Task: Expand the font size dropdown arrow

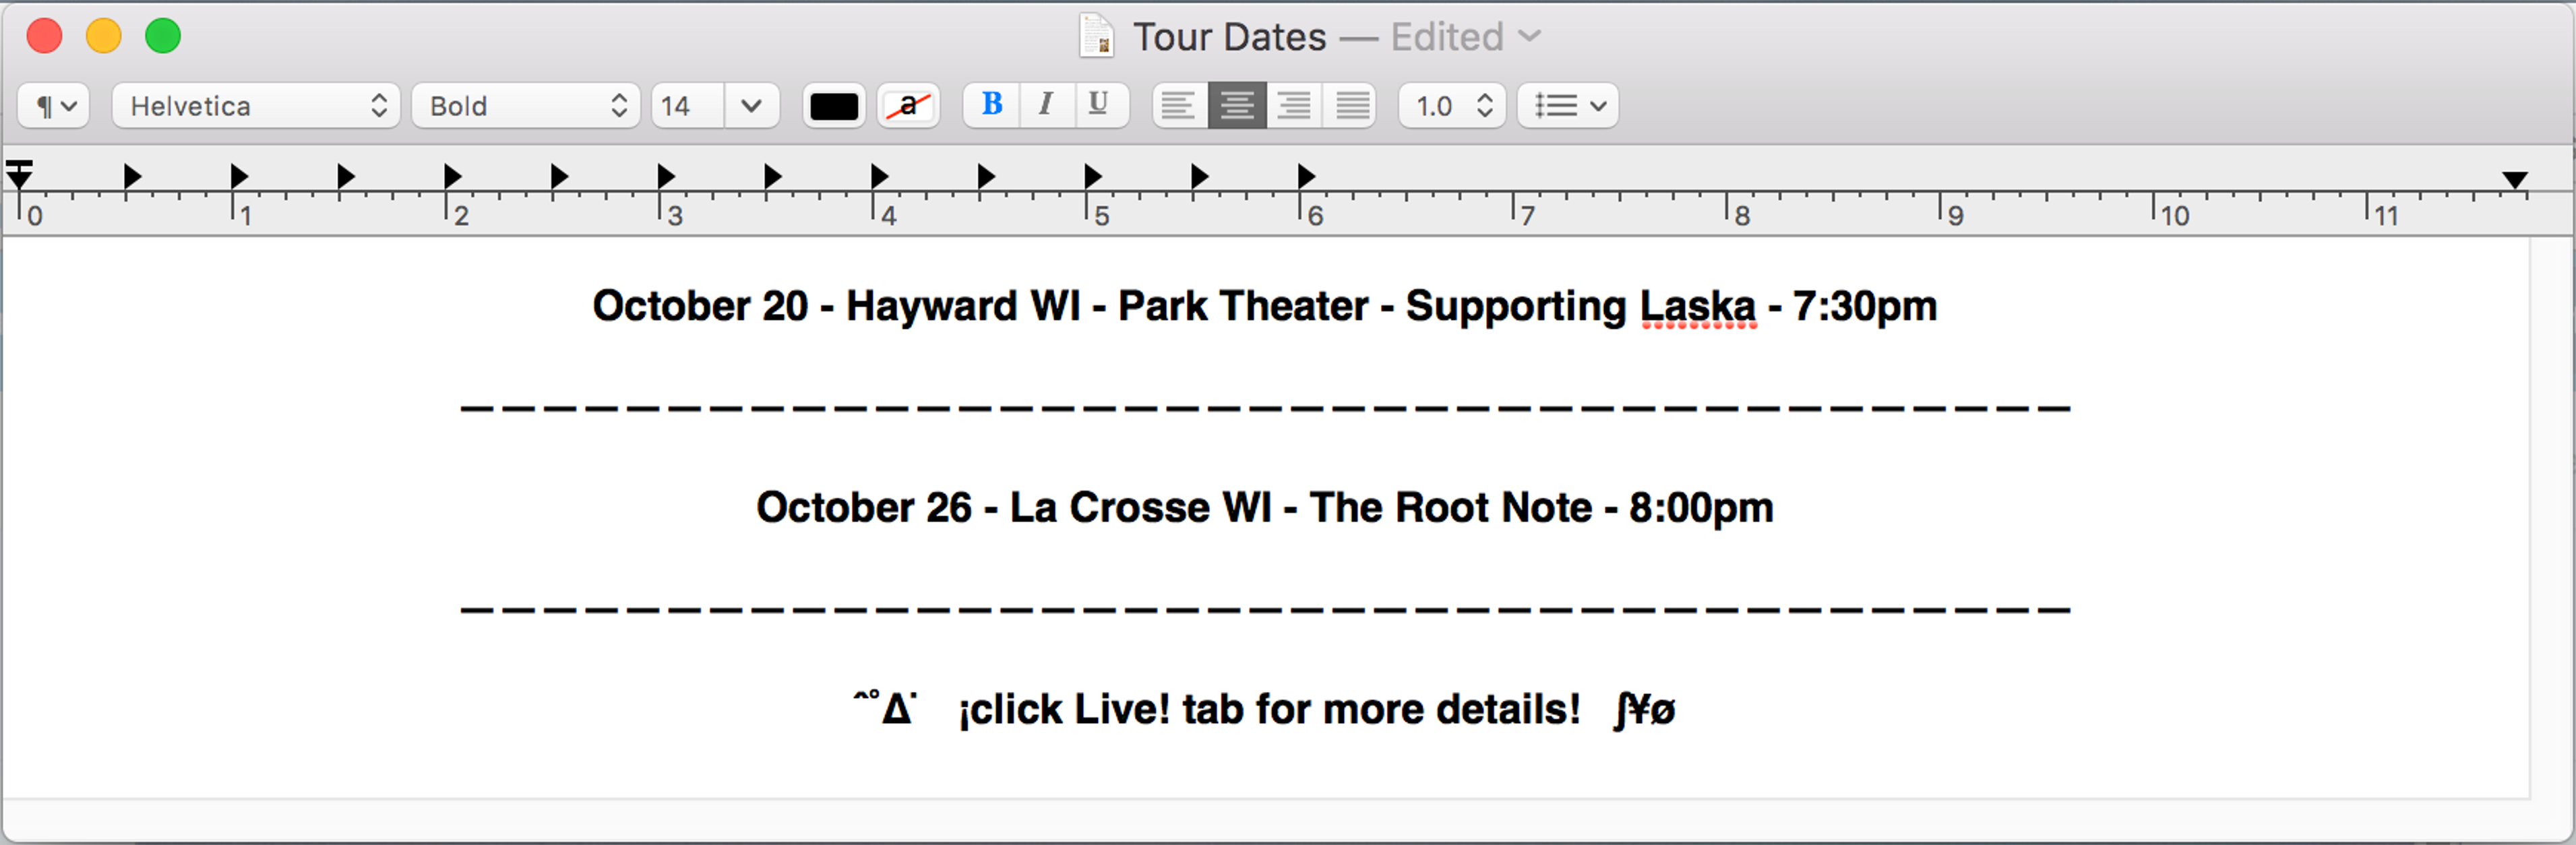Action: coord(752,105)
